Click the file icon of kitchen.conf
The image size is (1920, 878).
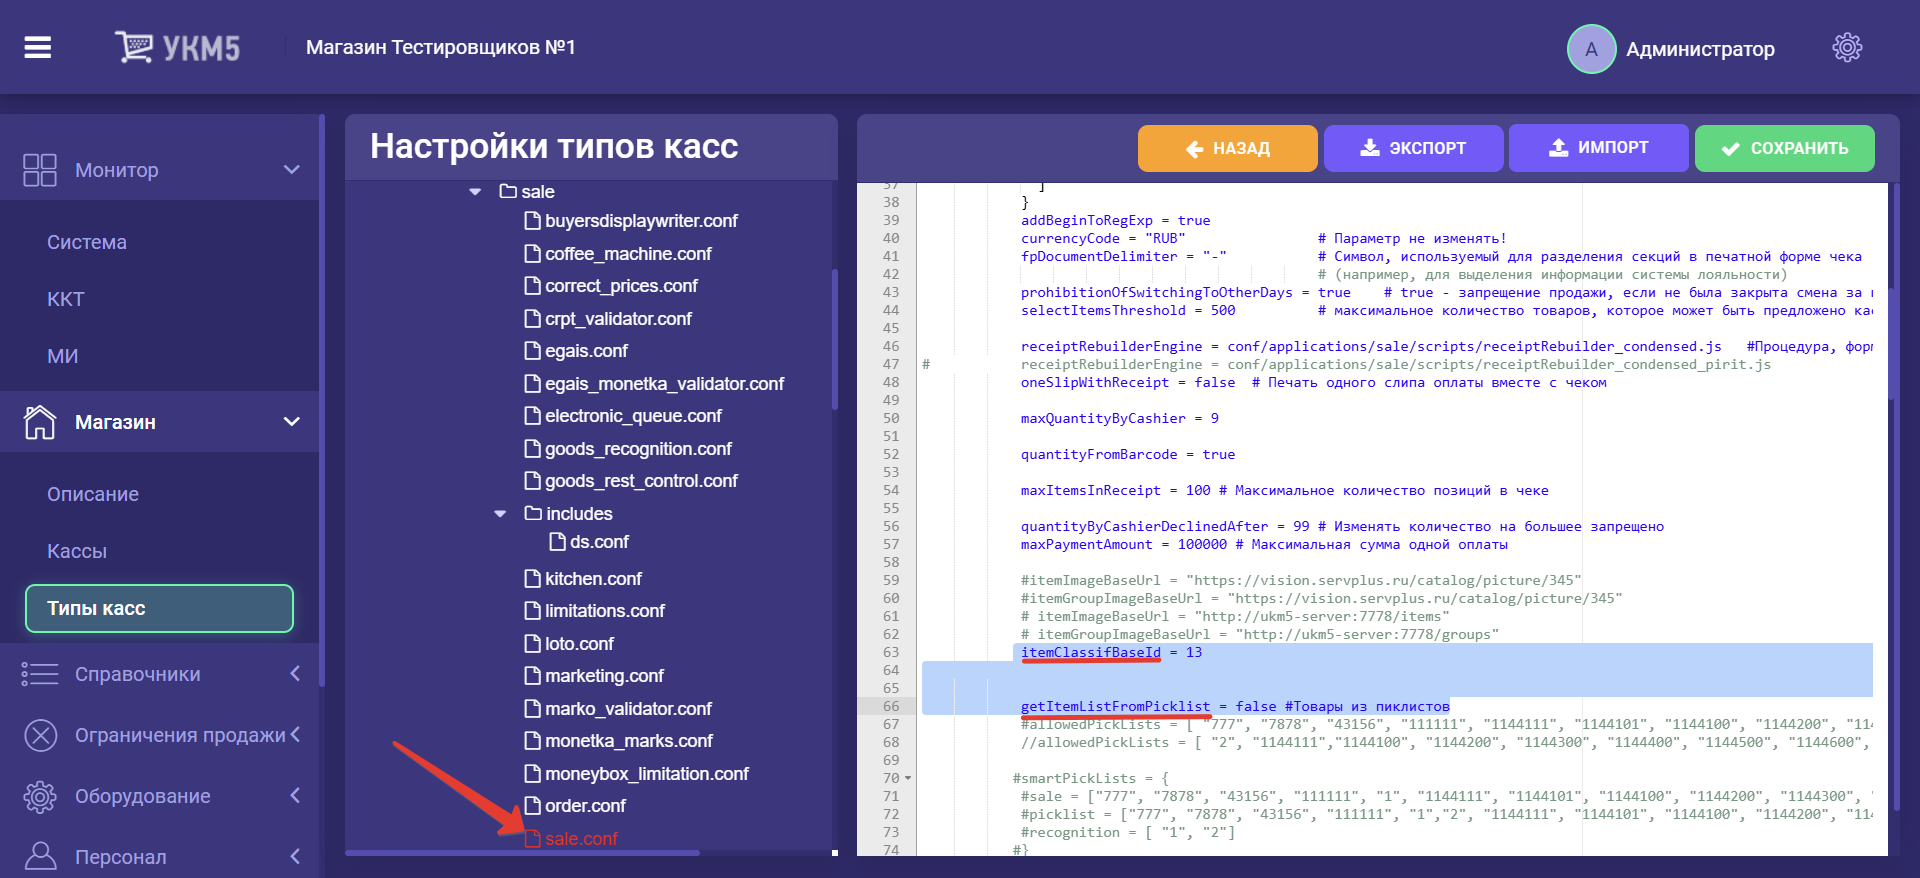[x=533, y=578]
